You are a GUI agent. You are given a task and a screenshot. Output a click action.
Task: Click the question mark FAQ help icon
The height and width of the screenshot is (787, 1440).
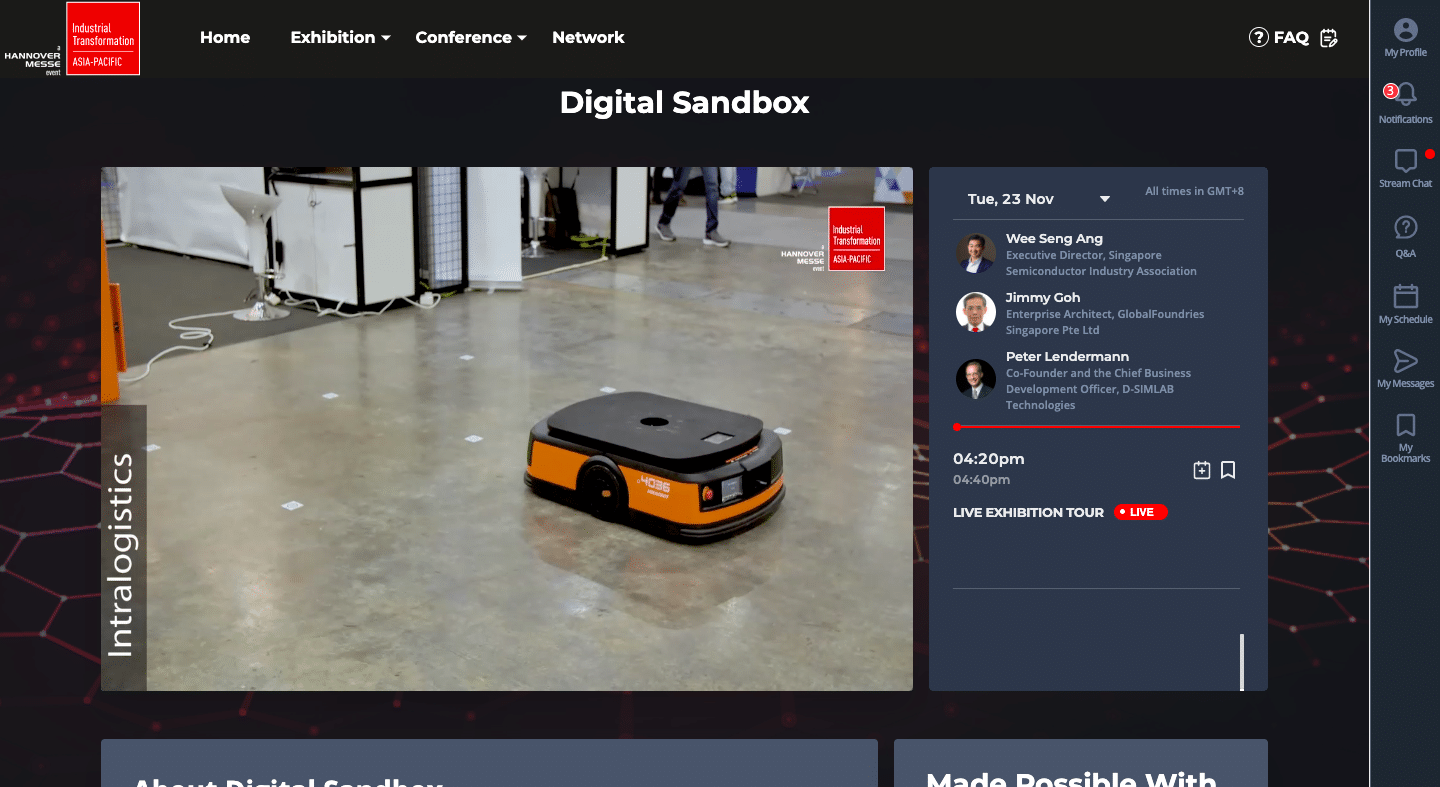click(x=1258, y=37)
